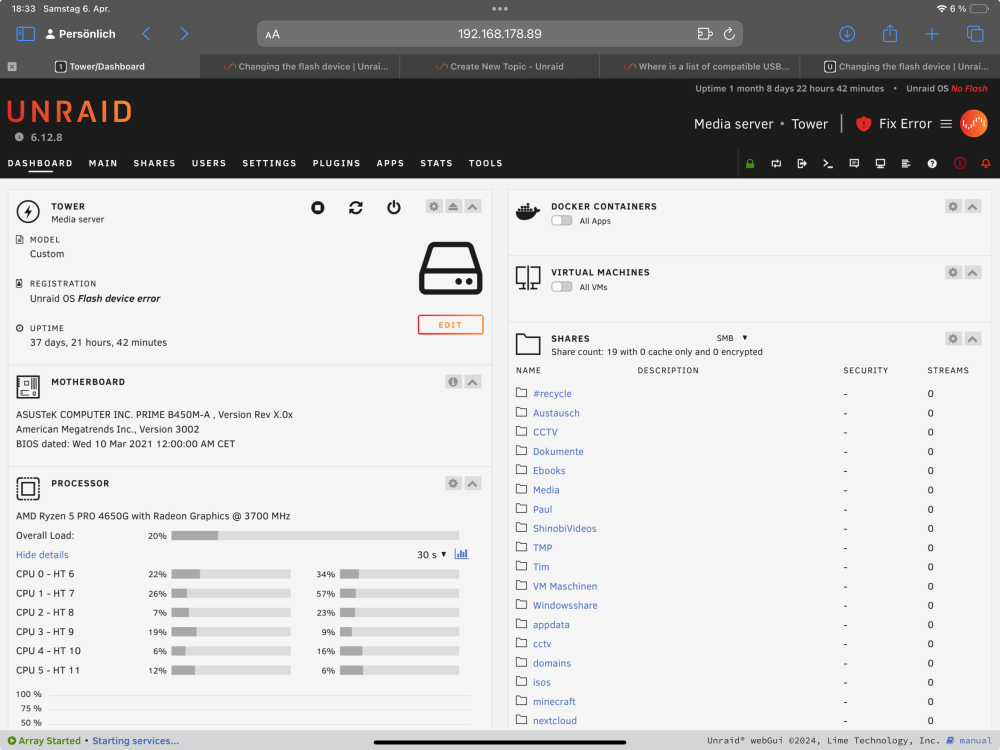Open the log icon in the navbar
The height and width of the screenshot is (750, 1000).
click(x=906, y=164)
